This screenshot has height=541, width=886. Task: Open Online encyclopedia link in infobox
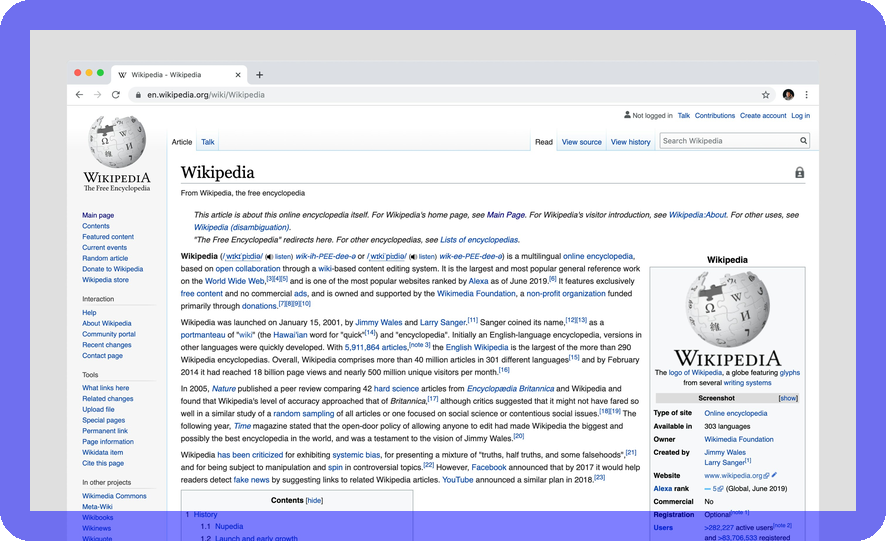736,413
